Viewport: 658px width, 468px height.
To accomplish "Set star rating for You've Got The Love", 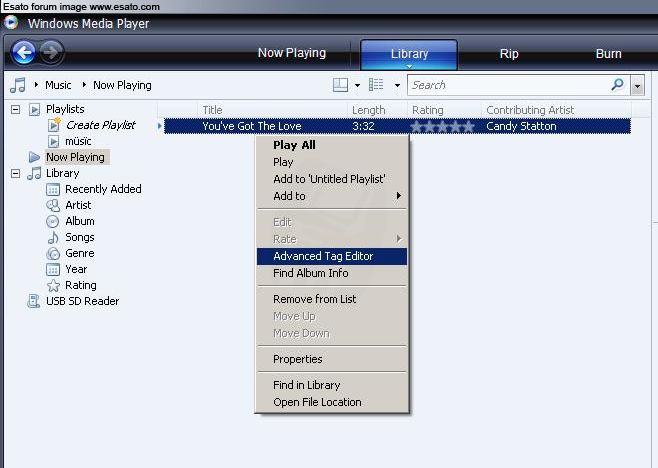I will coord(442,126).
